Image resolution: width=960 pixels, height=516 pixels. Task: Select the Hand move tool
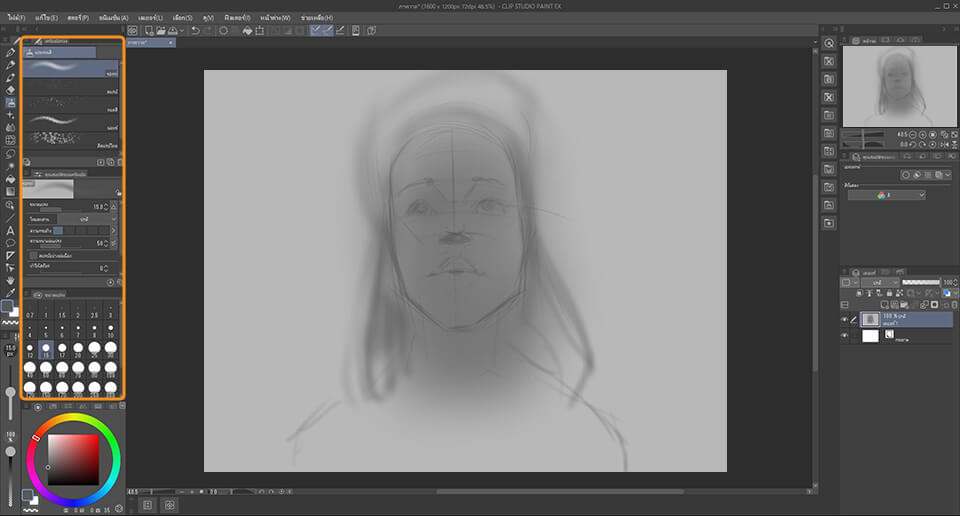click(10, 281)
